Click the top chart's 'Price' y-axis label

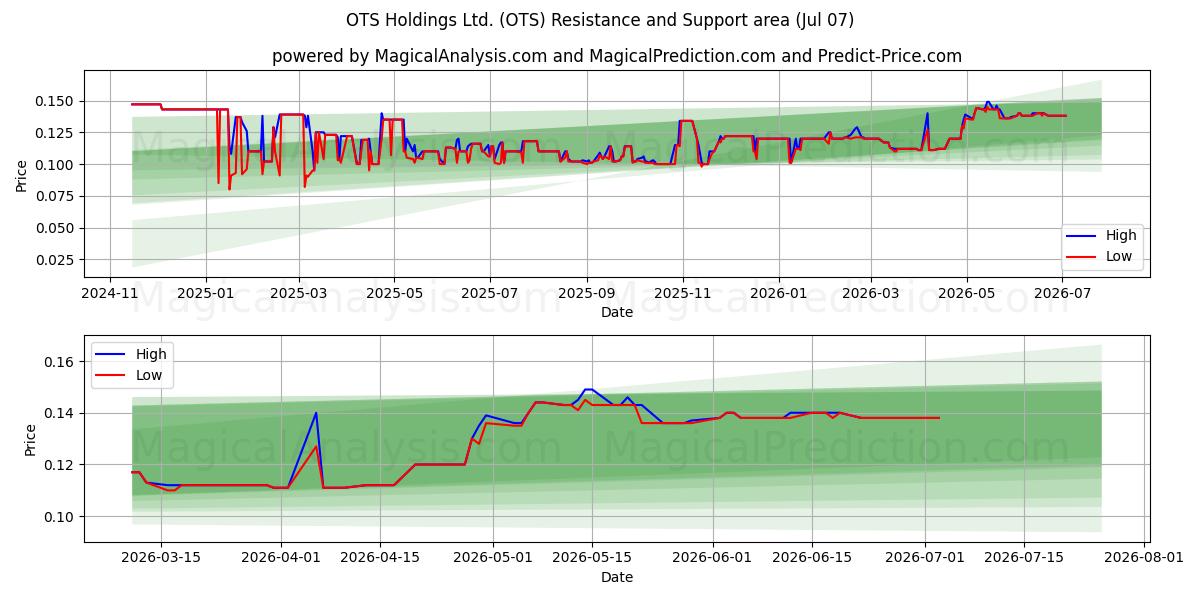[x=22, y=173]
